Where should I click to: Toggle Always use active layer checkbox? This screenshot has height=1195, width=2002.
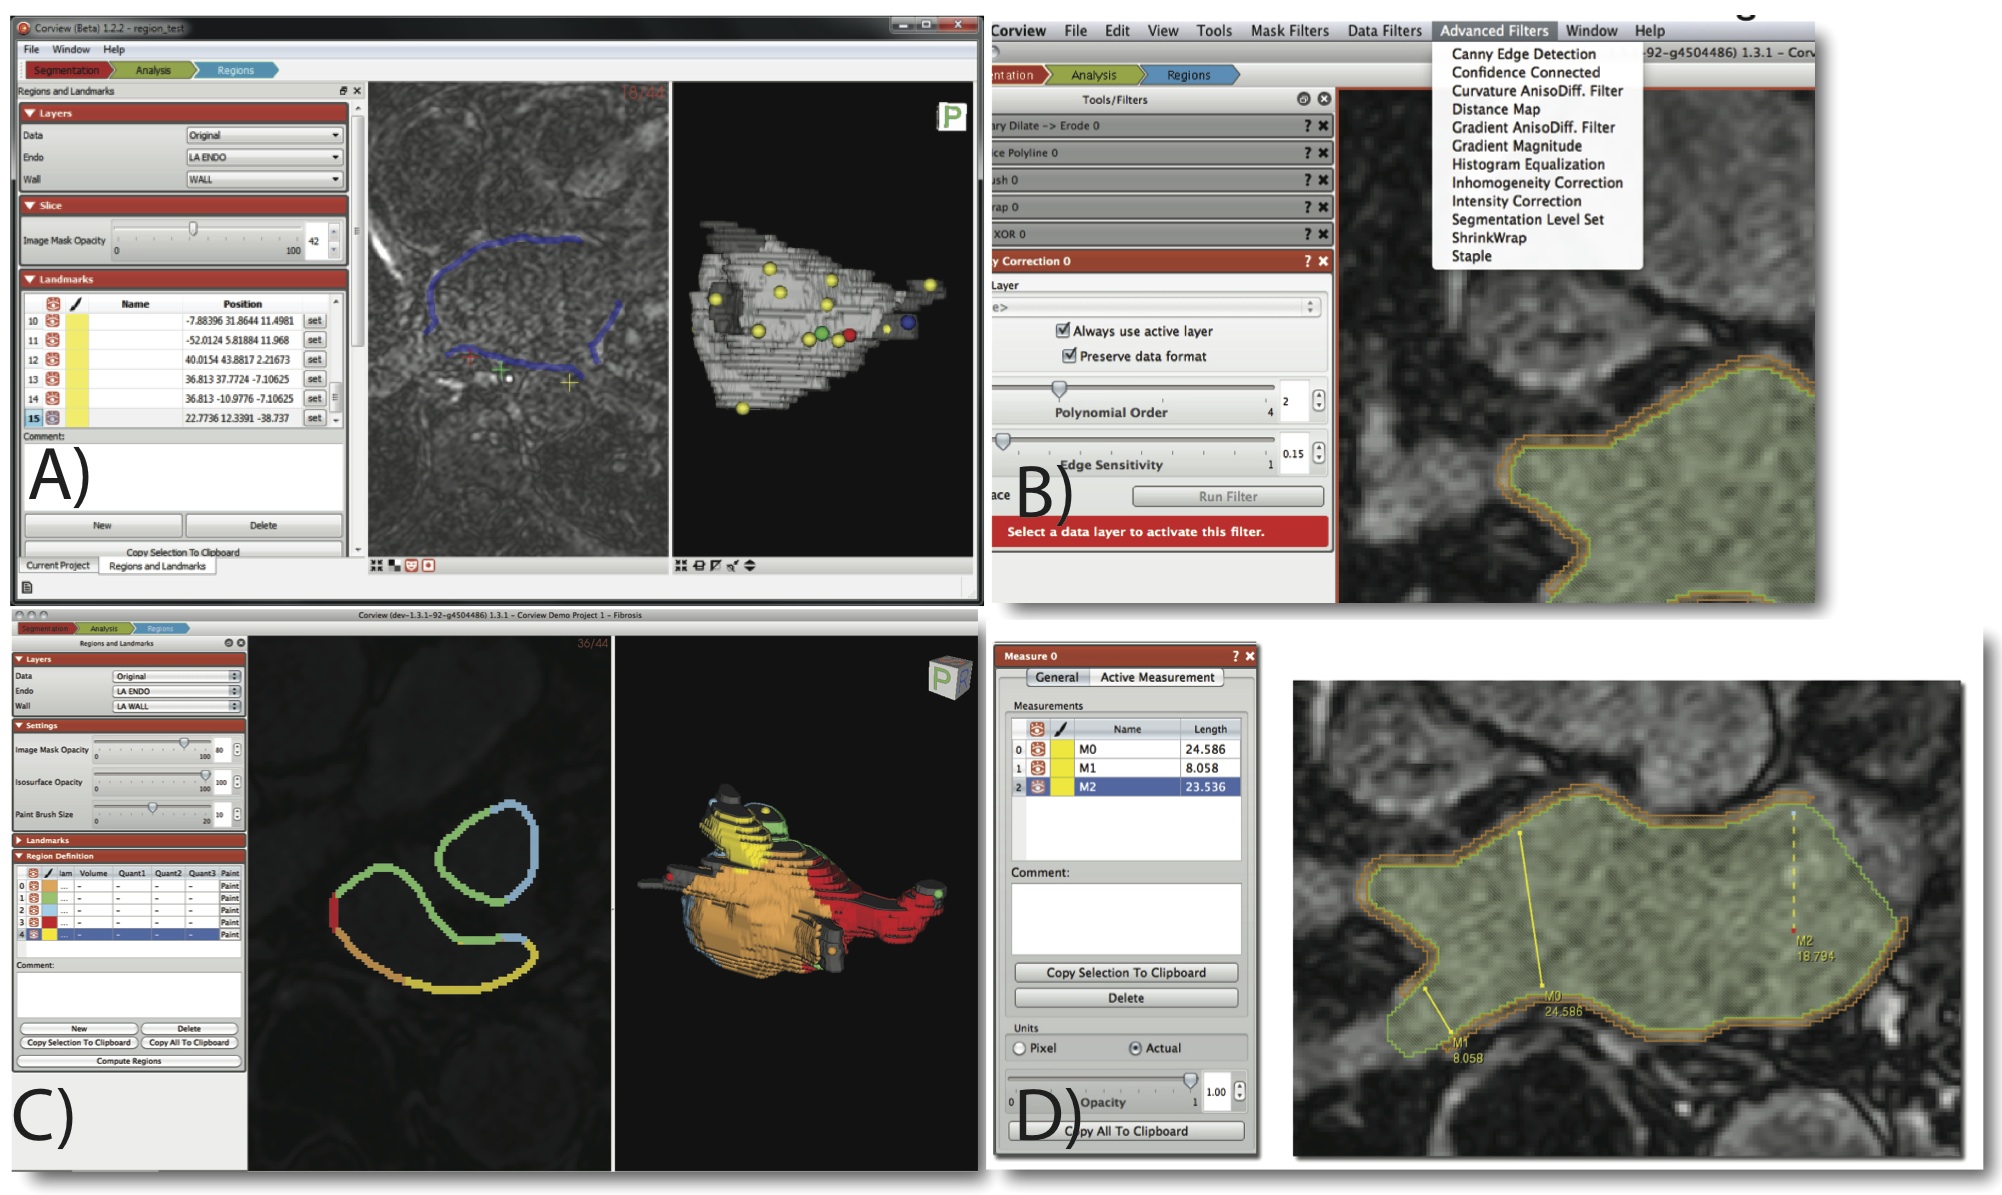1063,330
